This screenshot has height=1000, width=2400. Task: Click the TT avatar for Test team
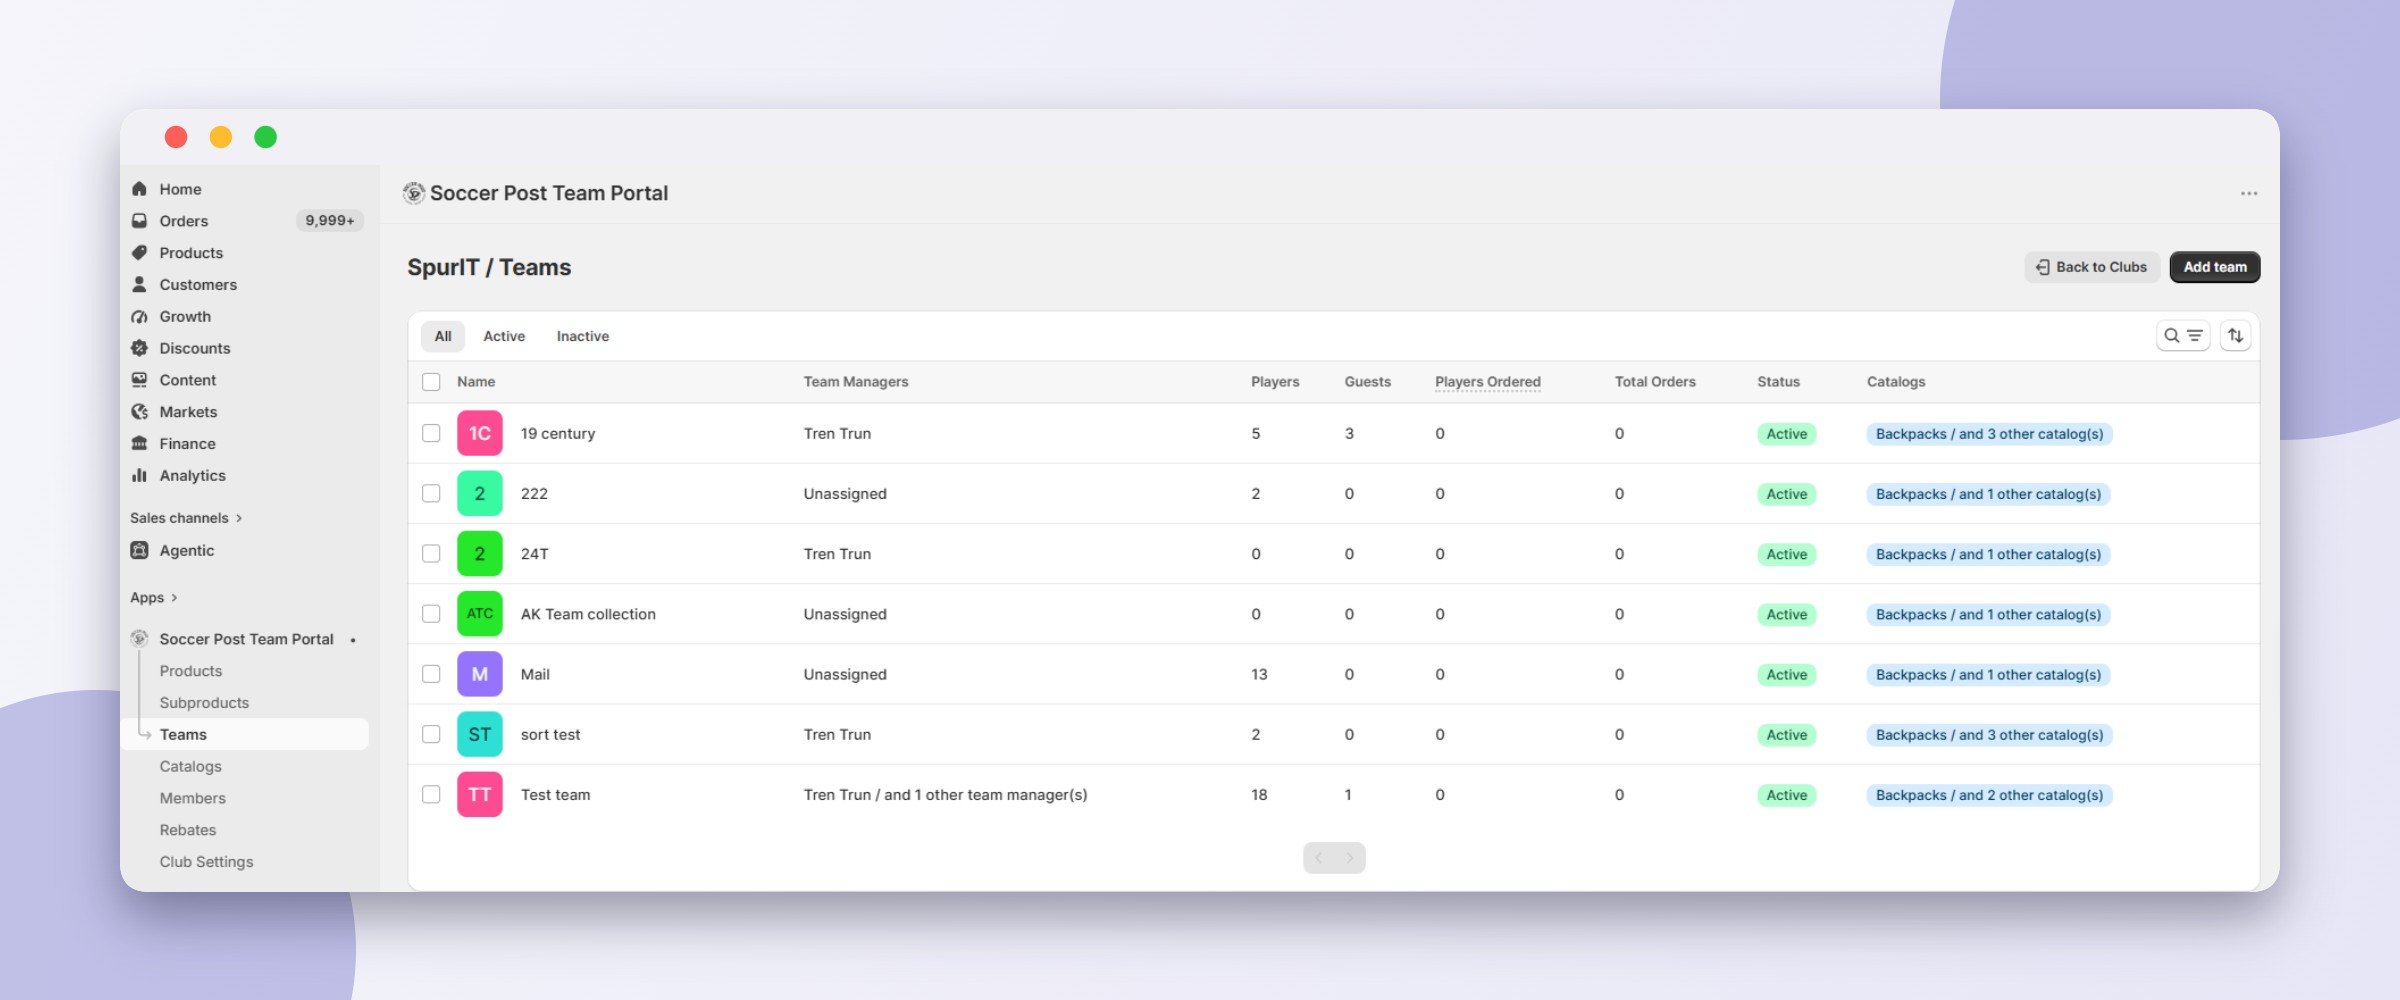[x=480, y=795]
